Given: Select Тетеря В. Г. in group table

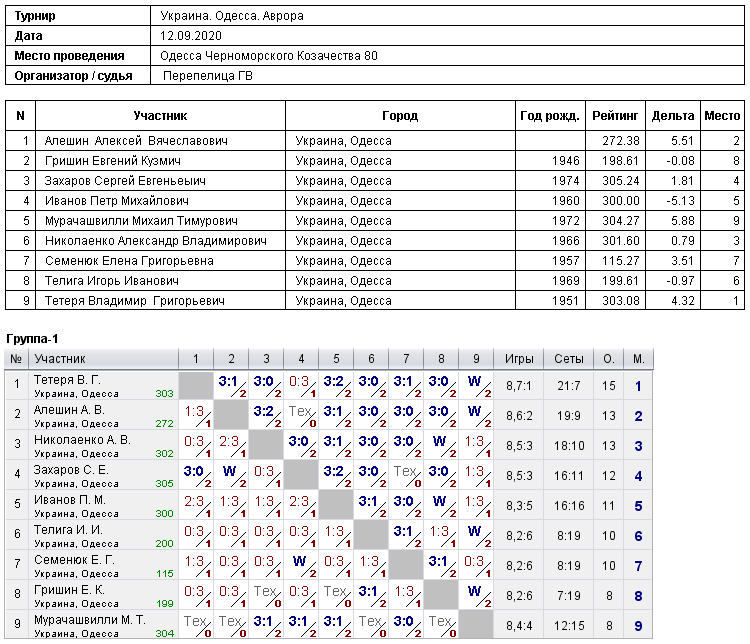Looking at the screenshot, I should (x=67, y=380).
